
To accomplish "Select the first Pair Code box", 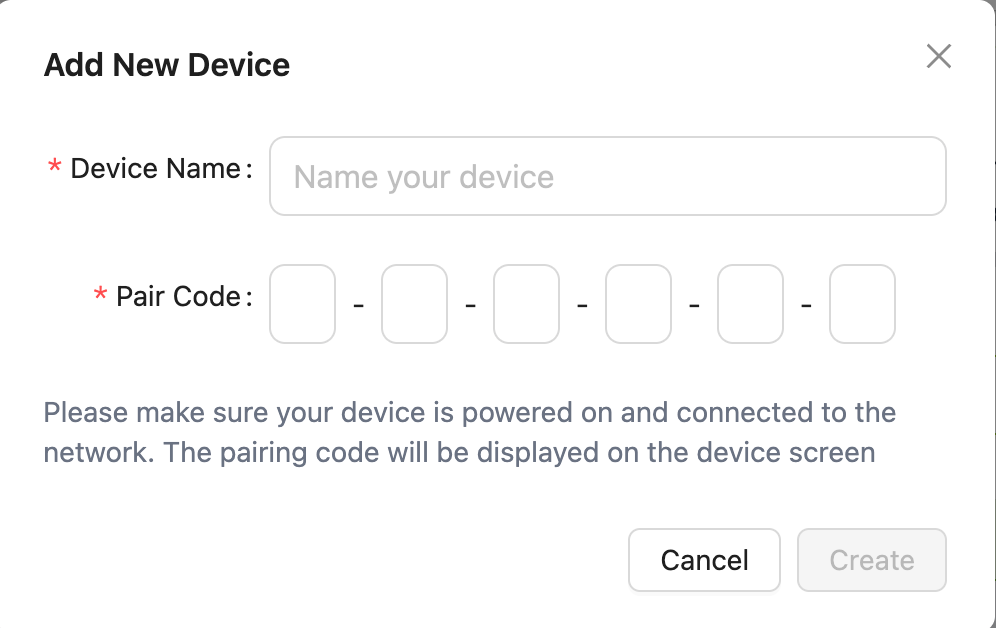I will pyautogui.click(x=303, y=304).
